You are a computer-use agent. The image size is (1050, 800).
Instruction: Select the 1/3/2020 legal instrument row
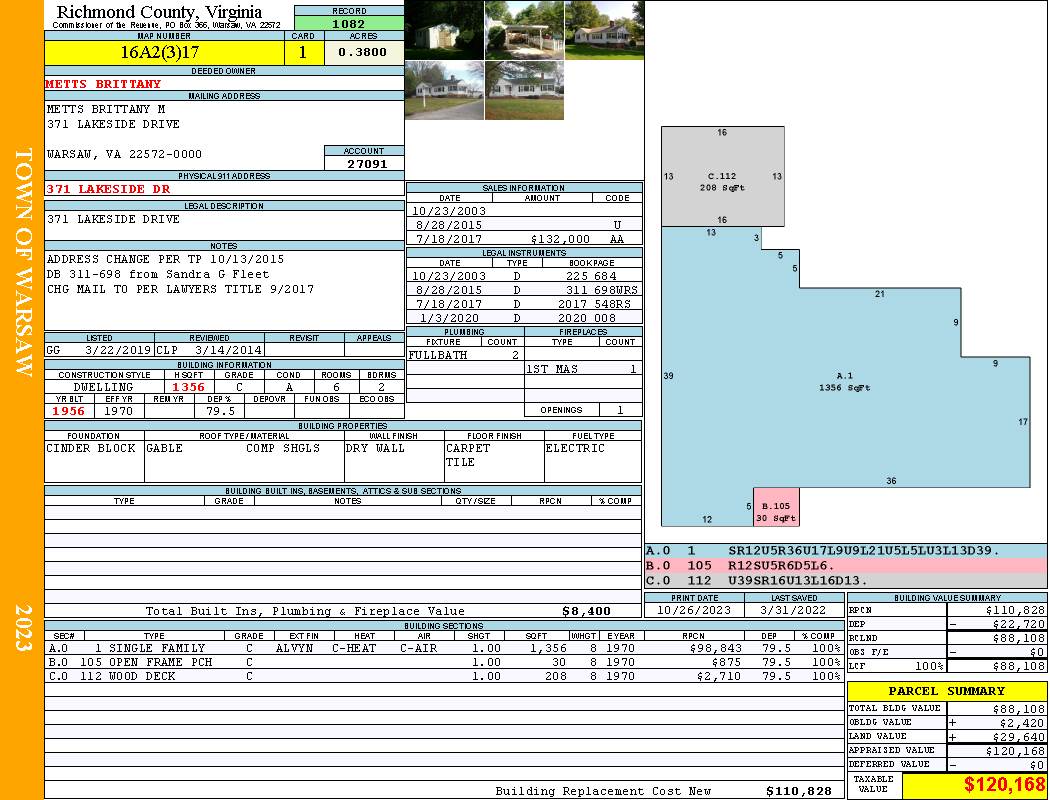point(524,318)
